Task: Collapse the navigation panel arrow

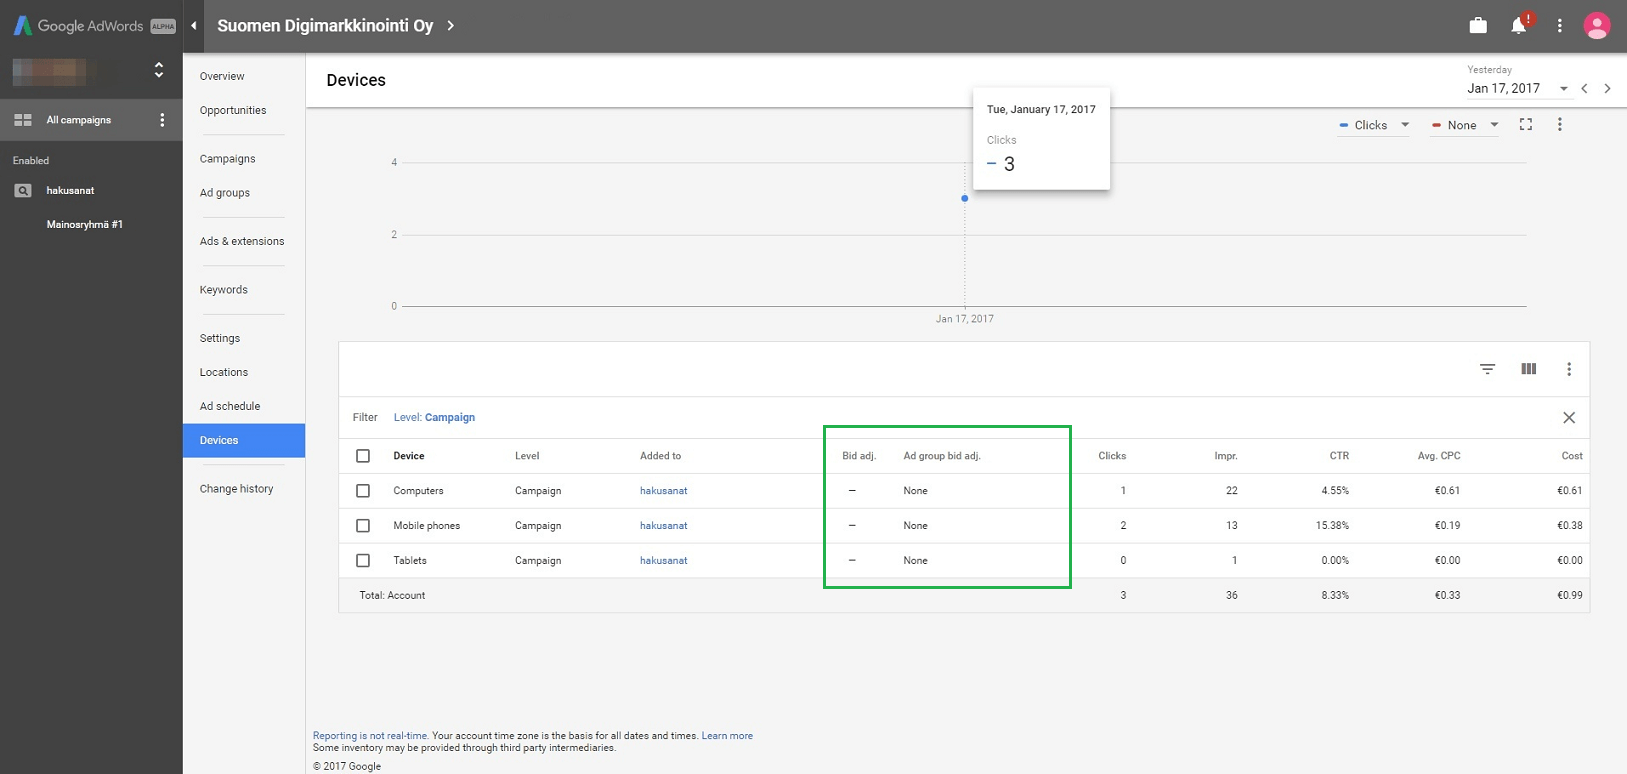Action: [194, 26]
